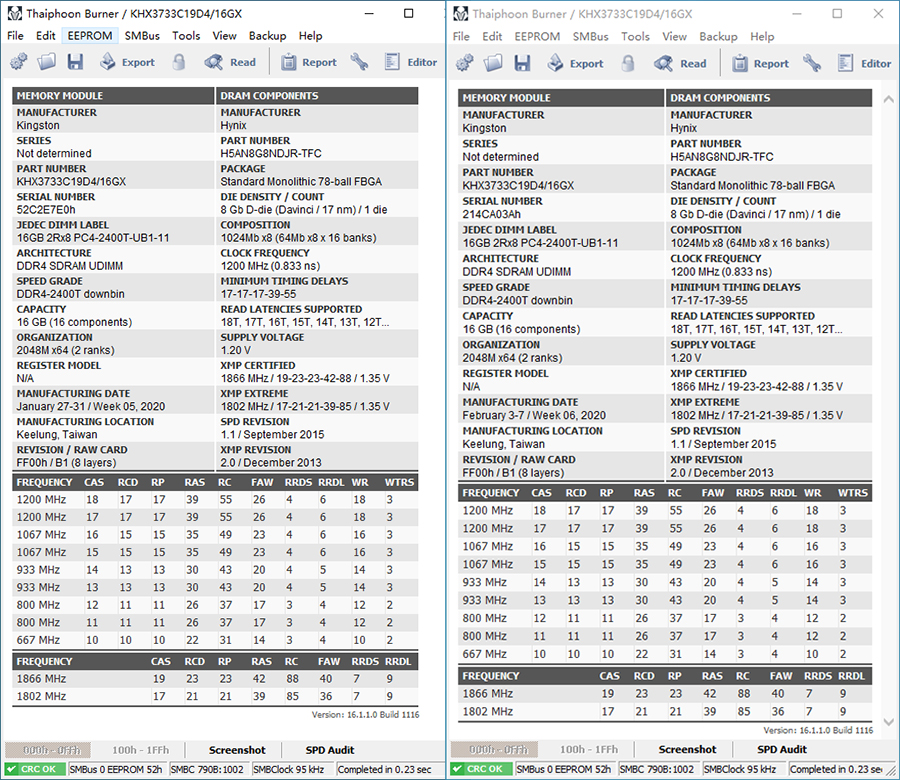This screenshot has width=900, height=780.
Task: Click 1866 MHz XMP row in right window
Action: coord(665,693)
